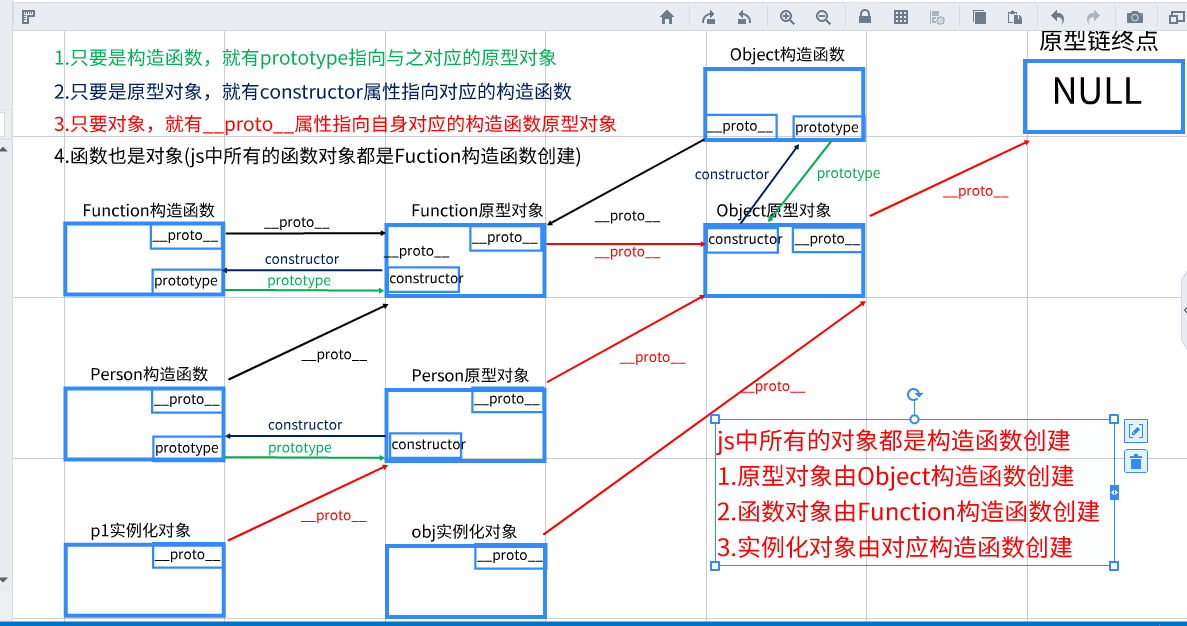Select blue 'constructor' label between Person boxes

click(304, 425)
